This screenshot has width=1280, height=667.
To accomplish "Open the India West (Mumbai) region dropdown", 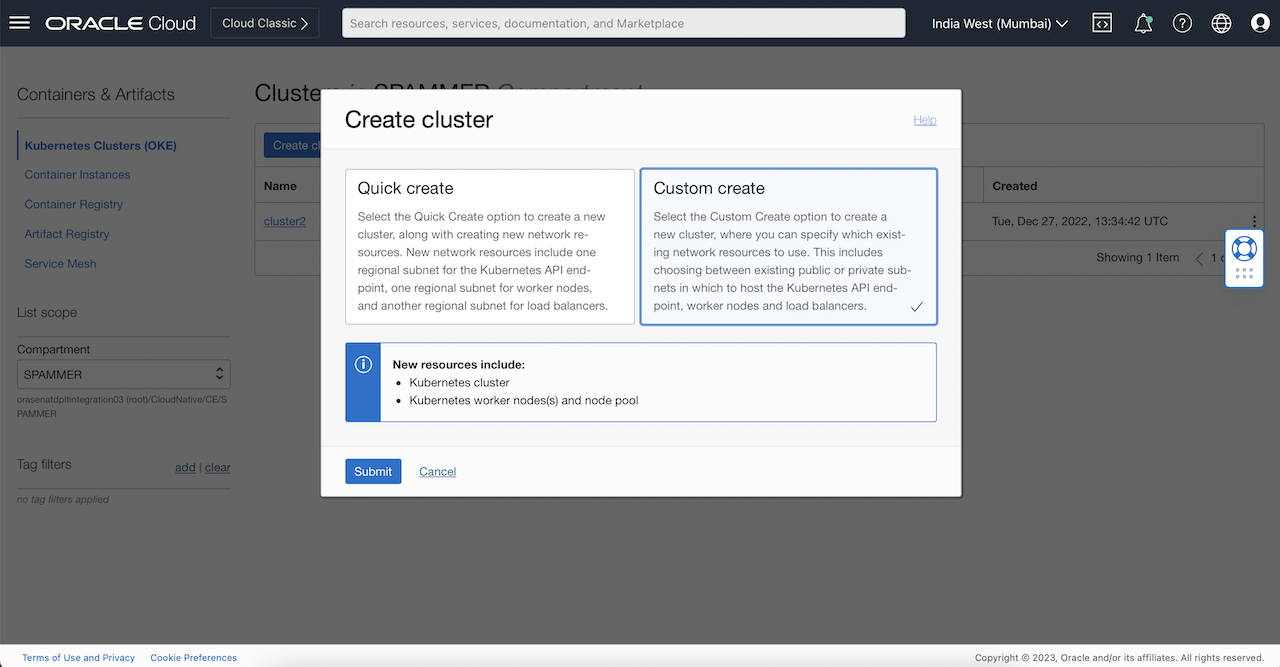I will [x=1000, y=23].
